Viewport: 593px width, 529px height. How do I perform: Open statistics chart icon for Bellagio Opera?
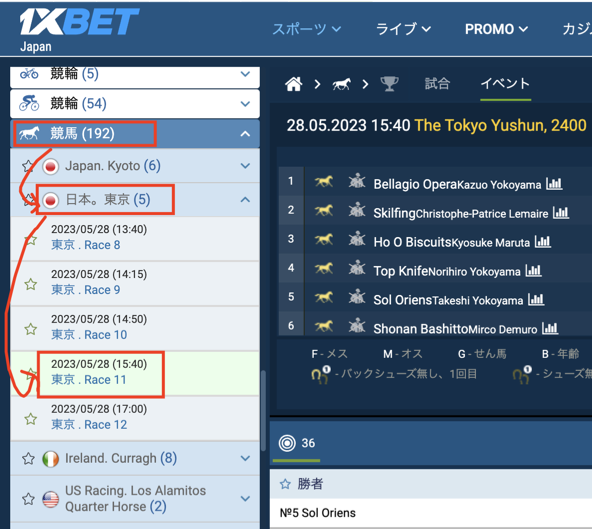click(554, 184)
